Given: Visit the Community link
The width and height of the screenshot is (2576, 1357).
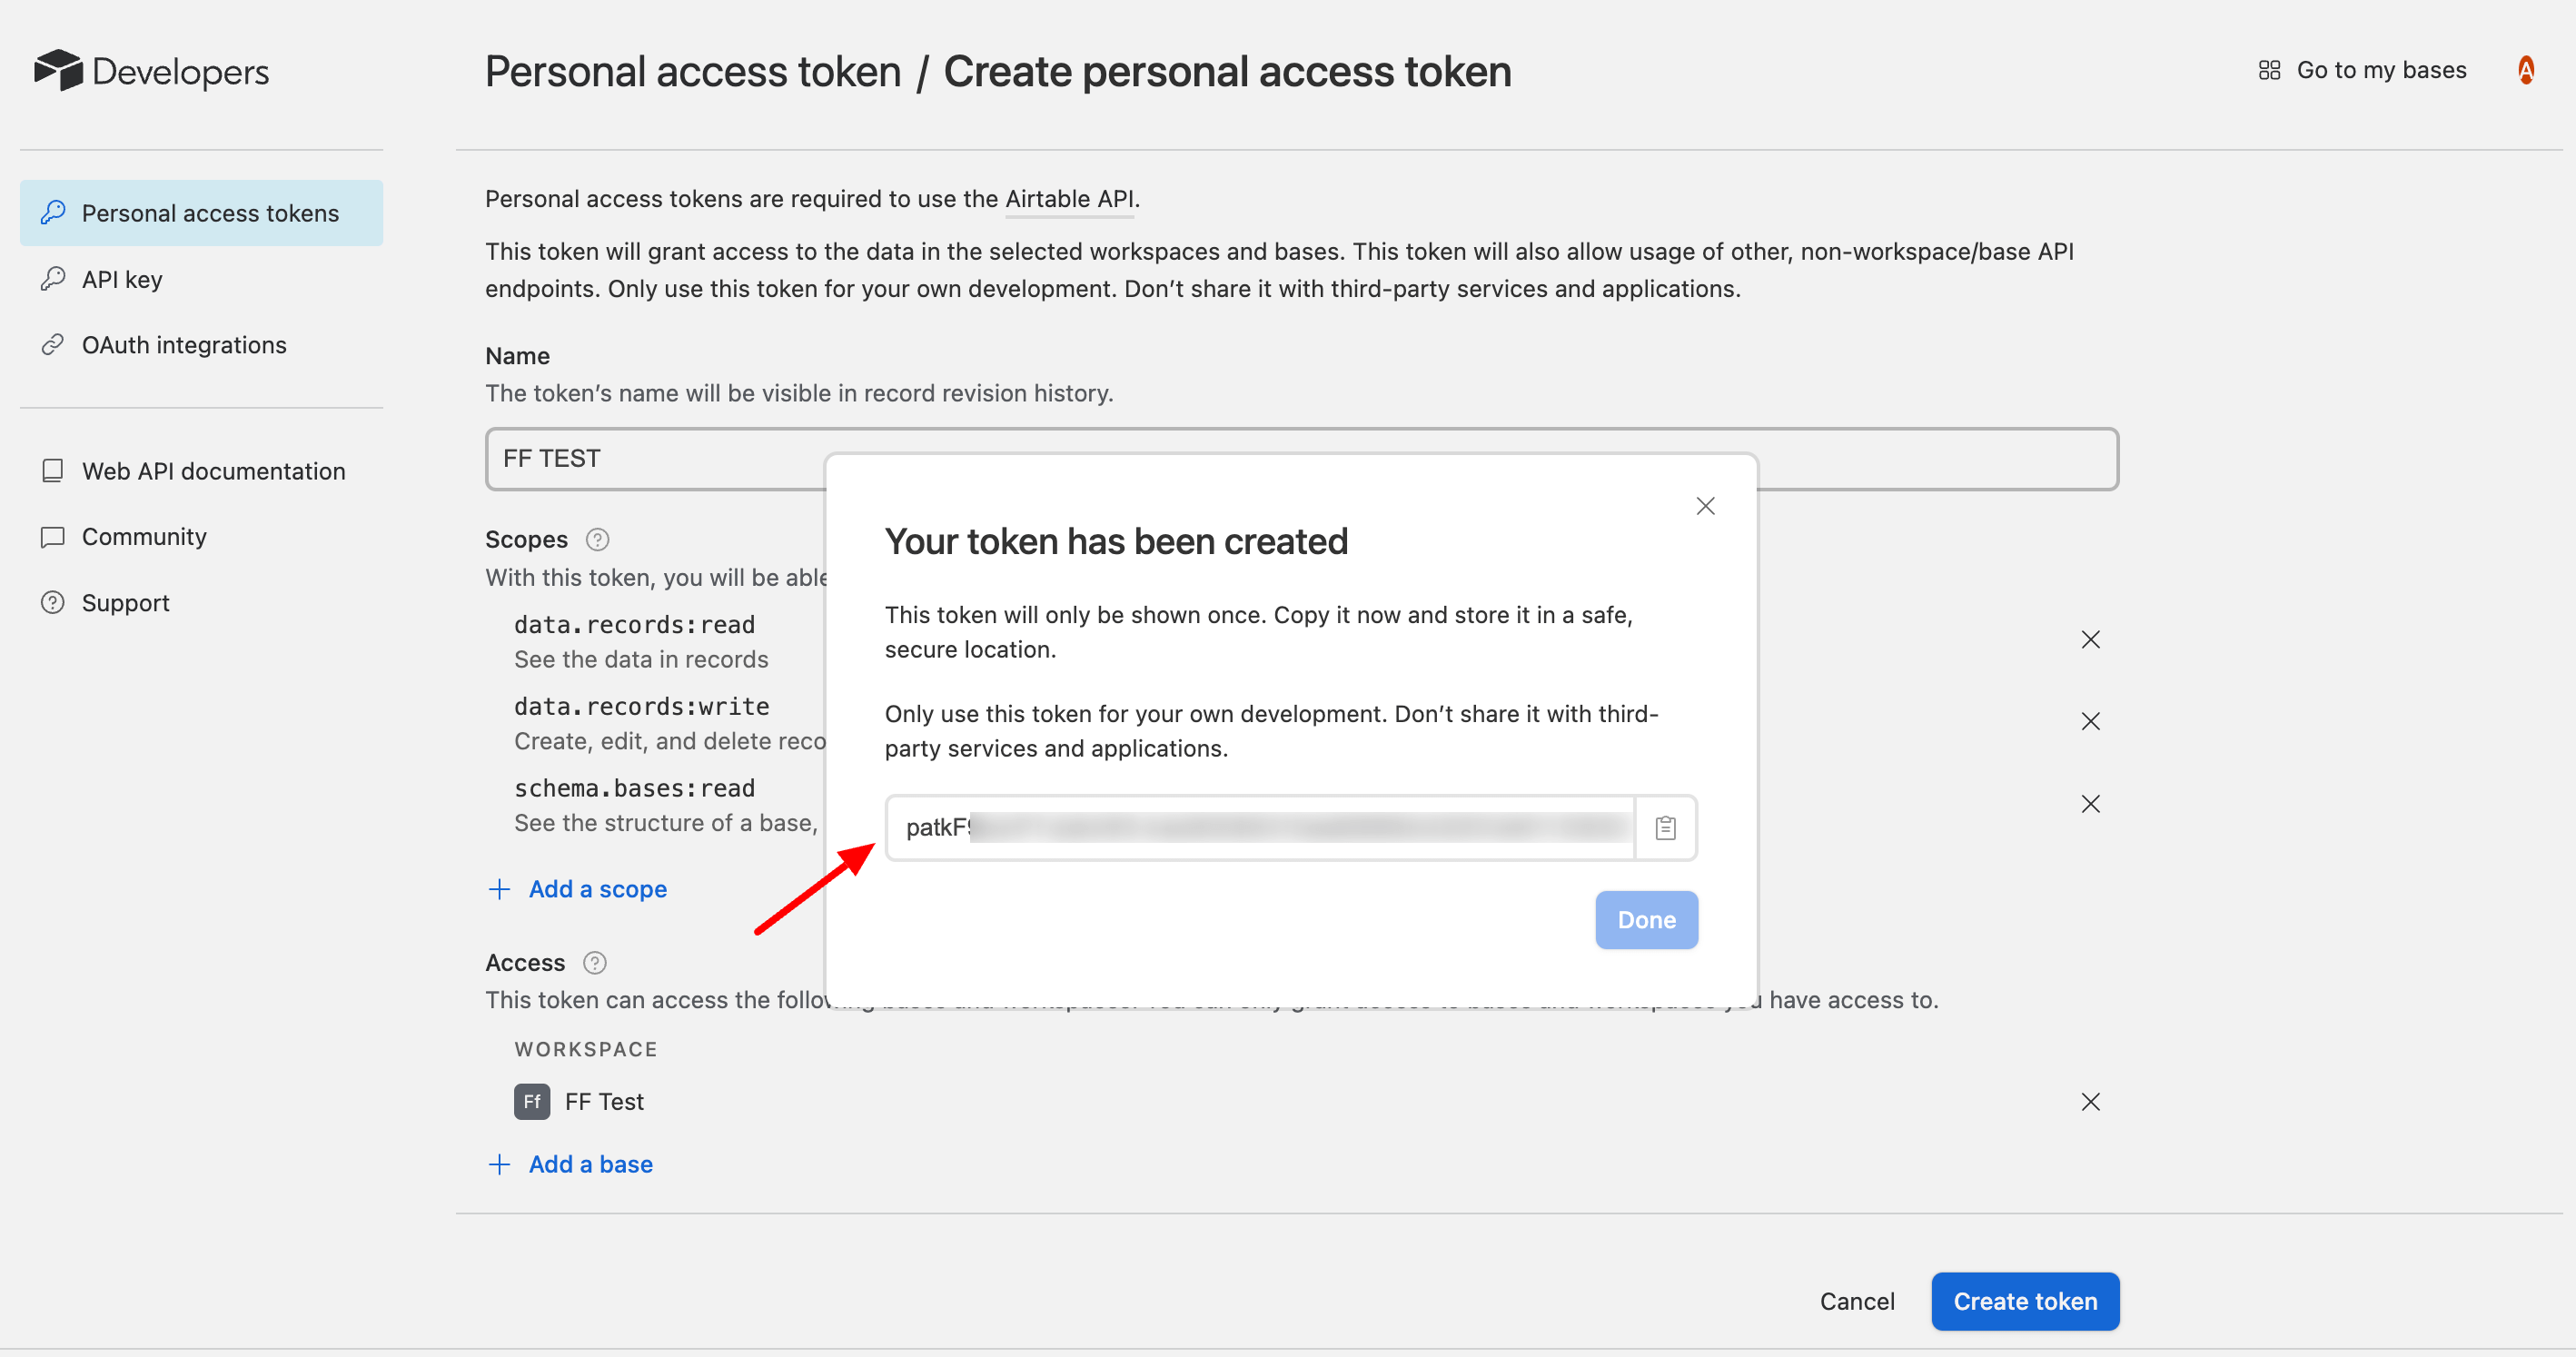Looking at the screenshot, I should 144,537.
